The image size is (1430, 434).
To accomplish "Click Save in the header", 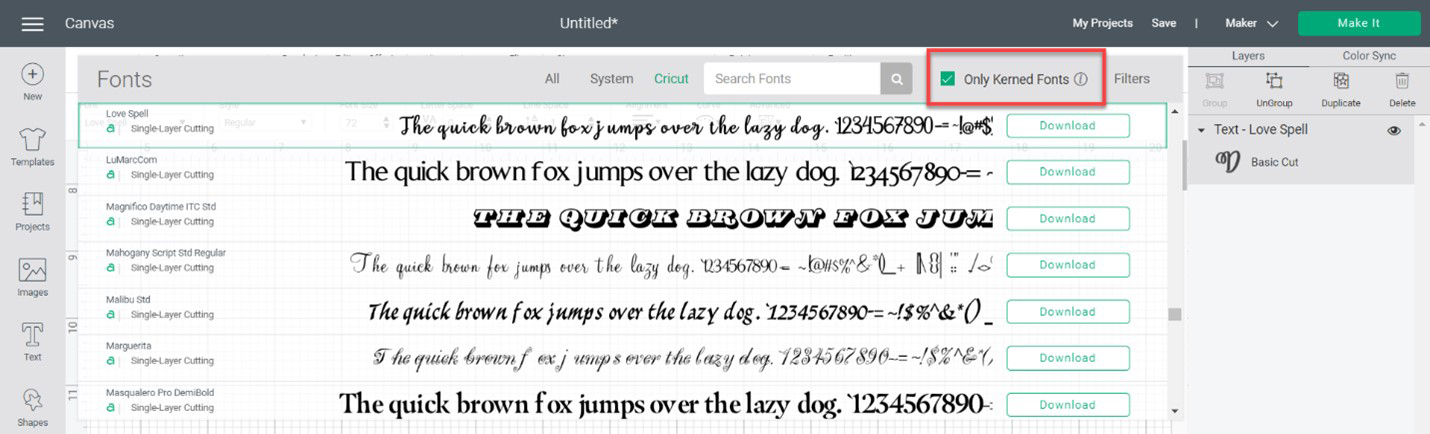I will click(x=1164, y=23).
